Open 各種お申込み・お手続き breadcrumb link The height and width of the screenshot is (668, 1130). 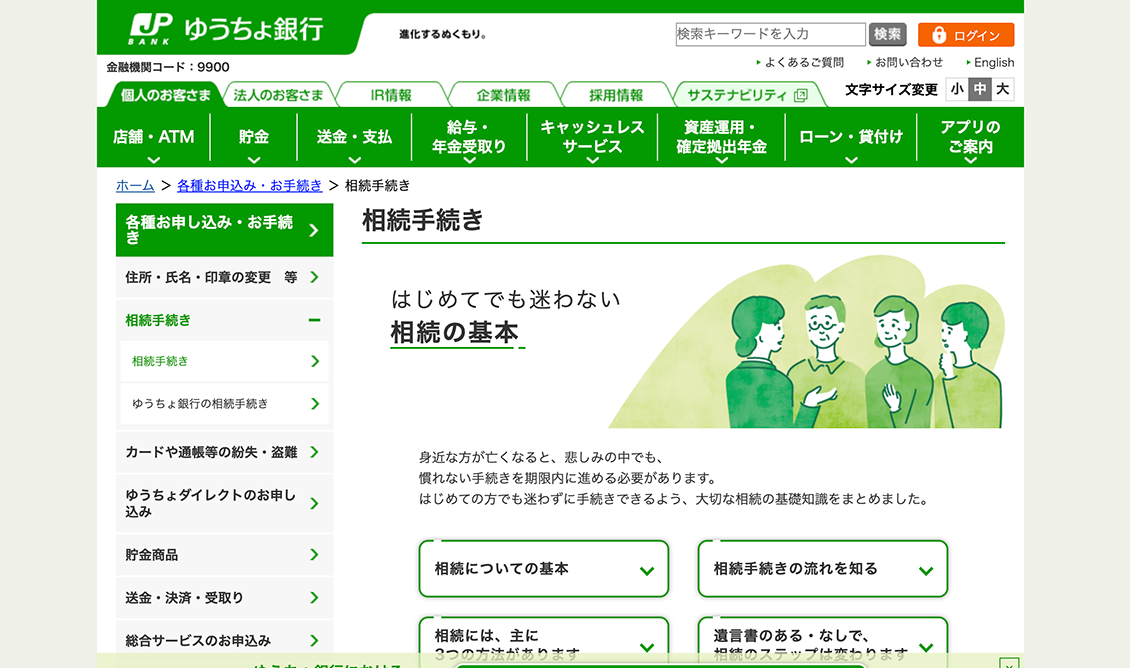pos(249,186)
